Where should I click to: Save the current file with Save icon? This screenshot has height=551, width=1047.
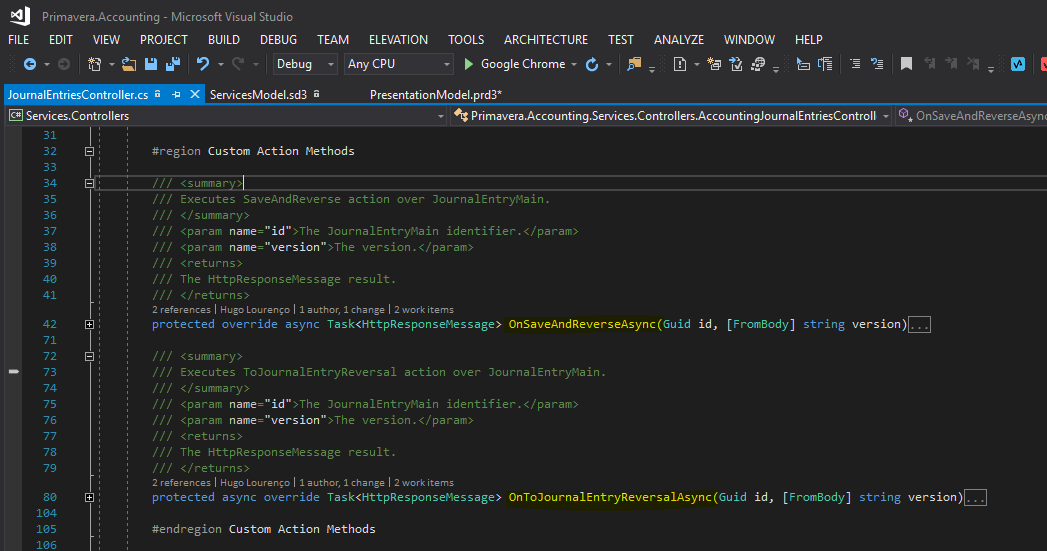(x=151, y=64)
